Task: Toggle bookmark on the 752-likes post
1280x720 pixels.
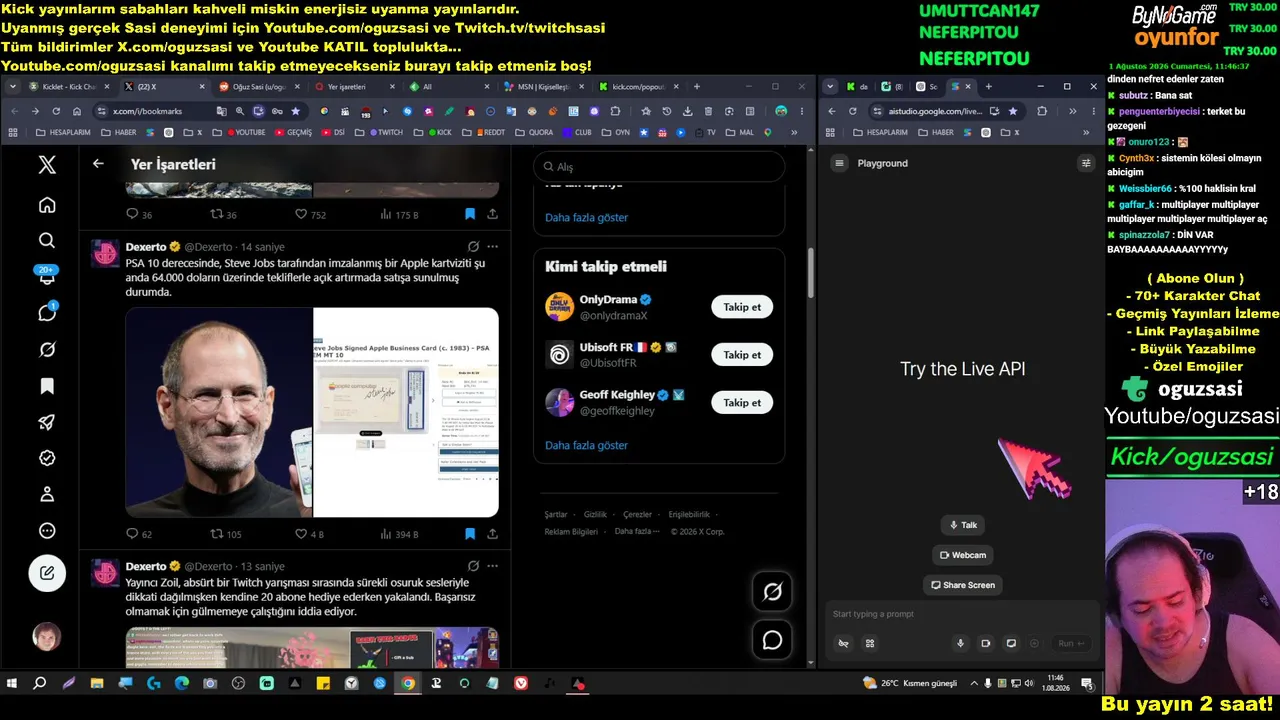Action: [x=470, y=214]
